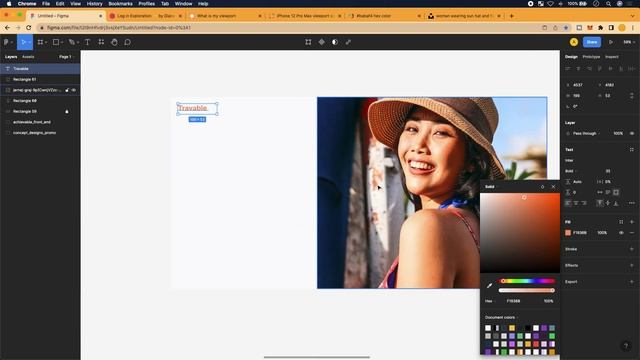Close the color picker popup

tap(553, 187)
